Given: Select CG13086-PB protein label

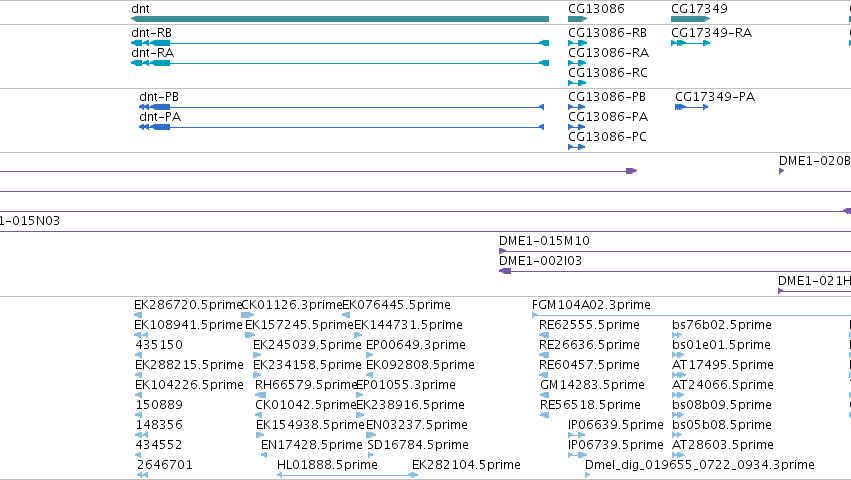Looking at the screenshot, I should click(607, 97).
